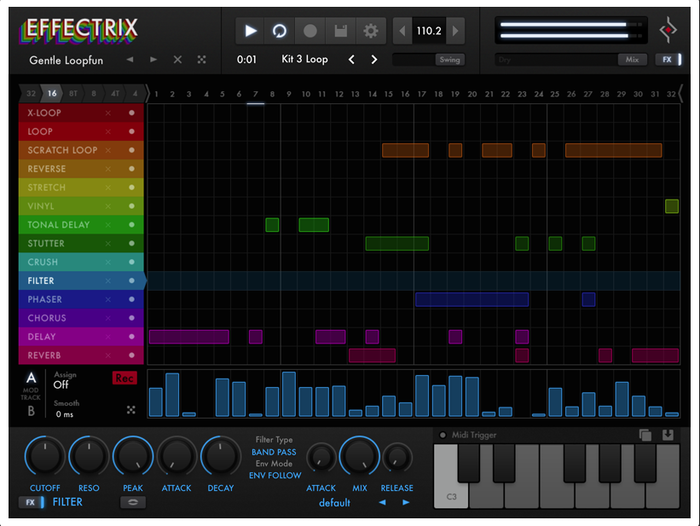The height and width of the screenshot is (526, 700).
Task: Switch to mod track A
Action: pos(31,378)
